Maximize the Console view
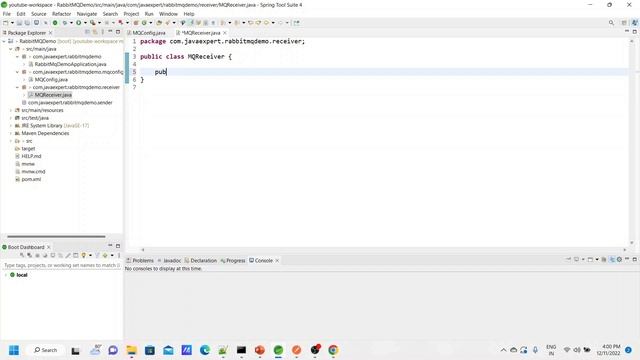 635,260
